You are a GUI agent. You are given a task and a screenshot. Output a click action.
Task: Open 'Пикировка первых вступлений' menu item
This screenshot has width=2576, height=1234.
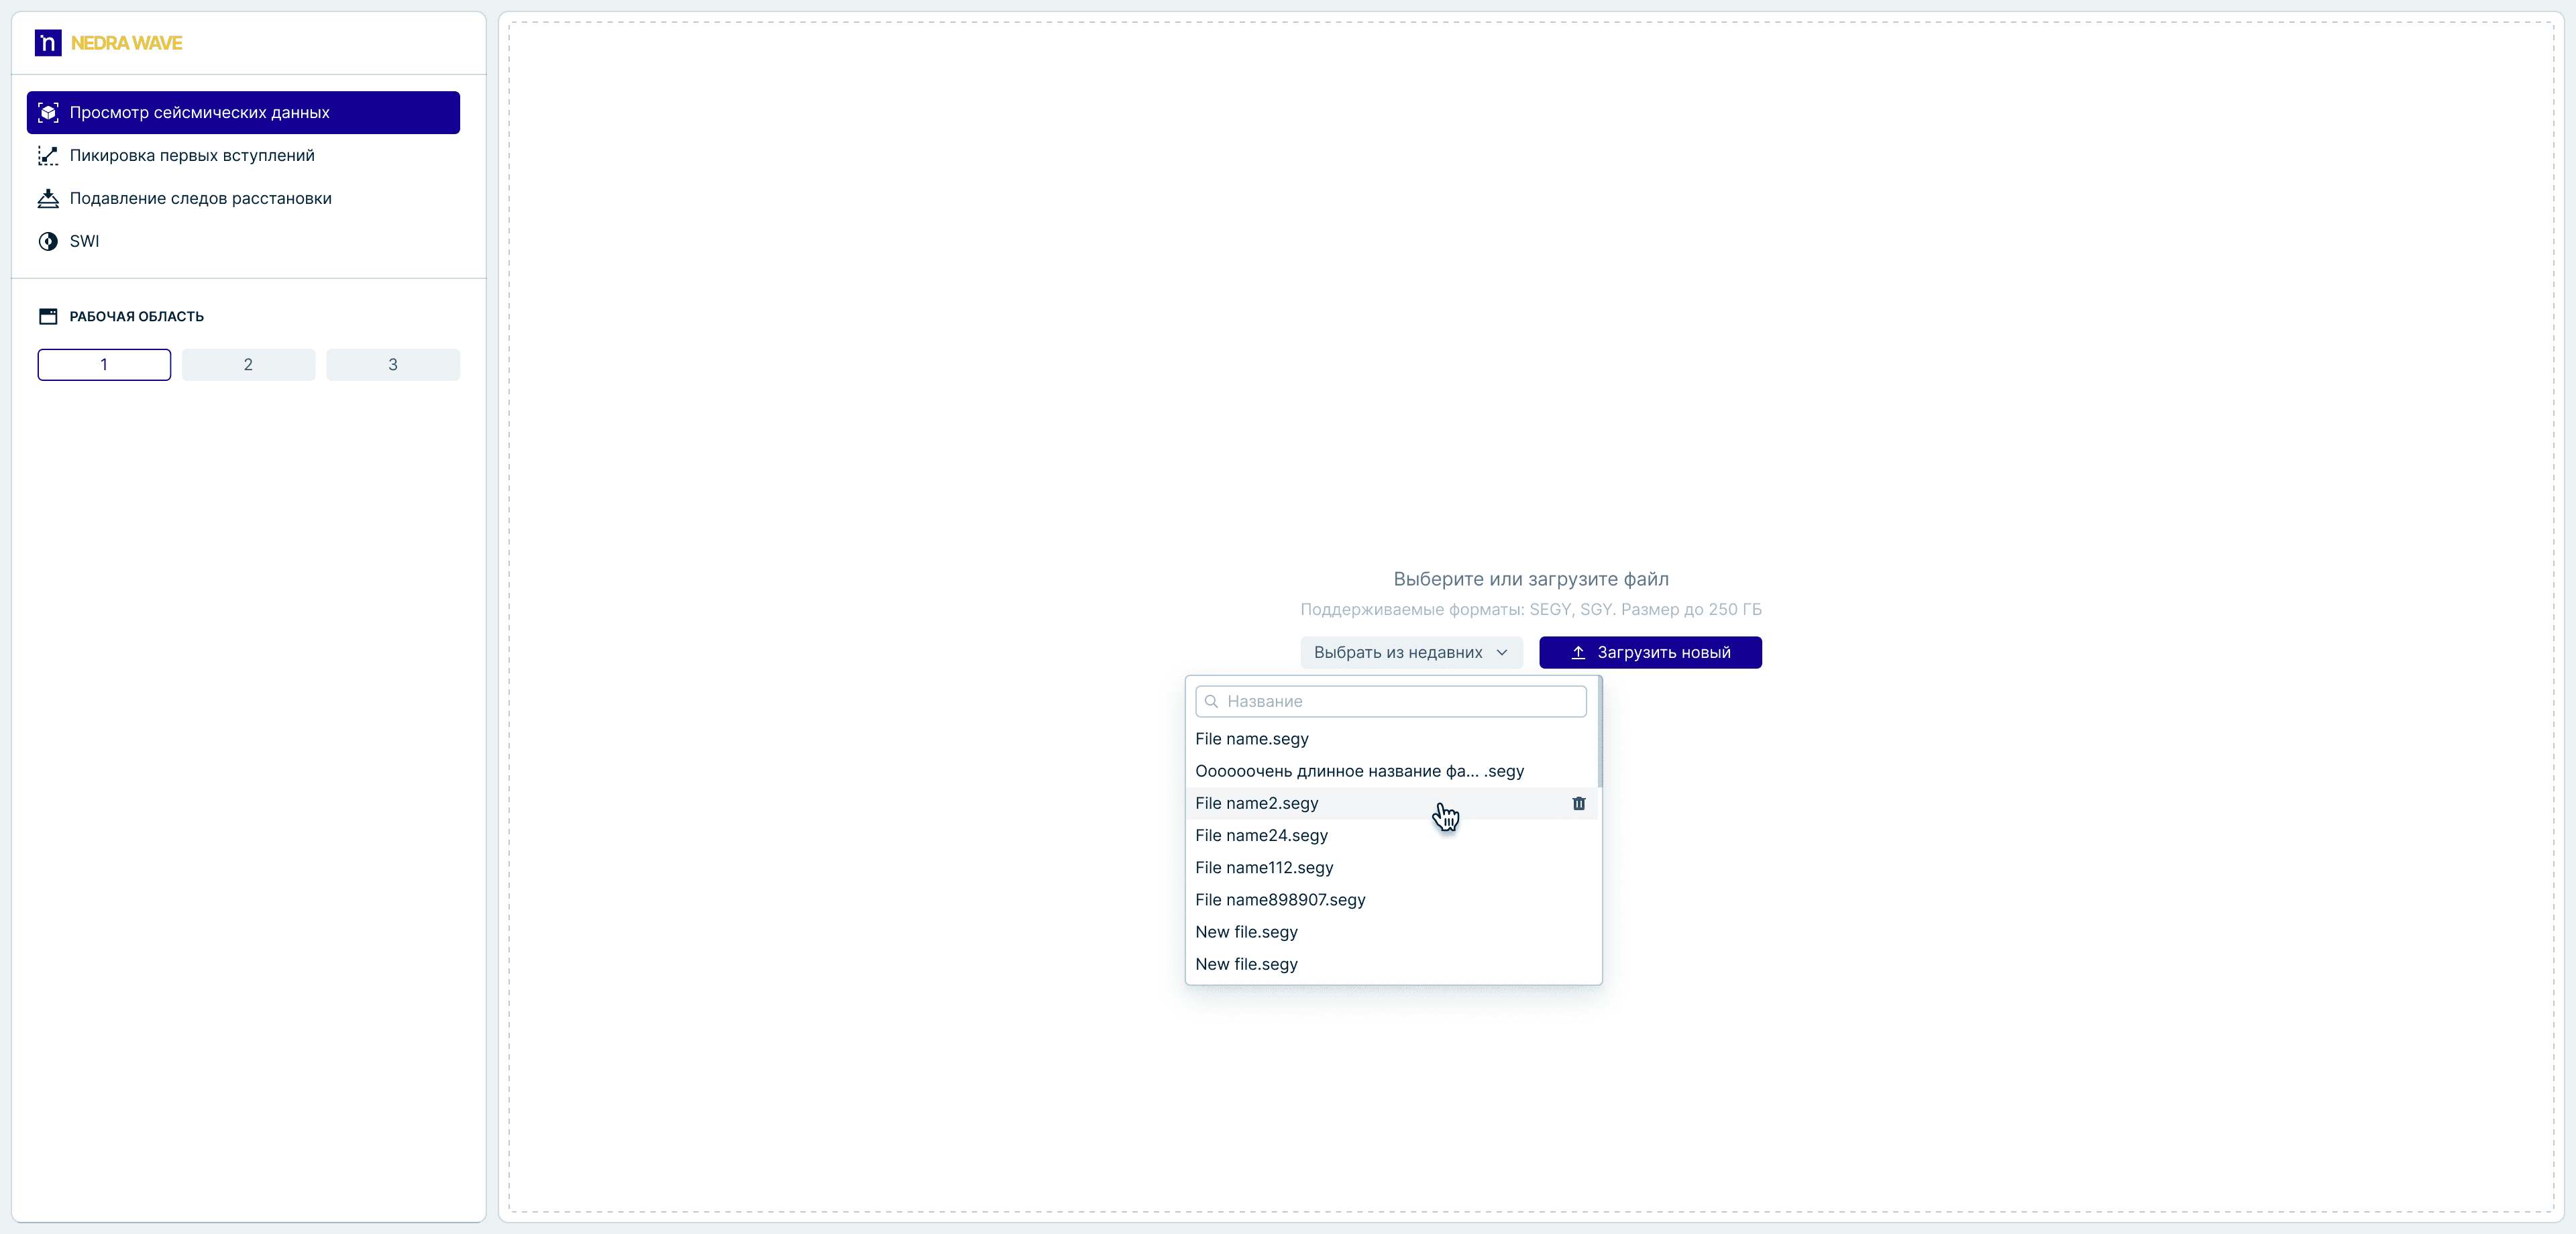192,155
